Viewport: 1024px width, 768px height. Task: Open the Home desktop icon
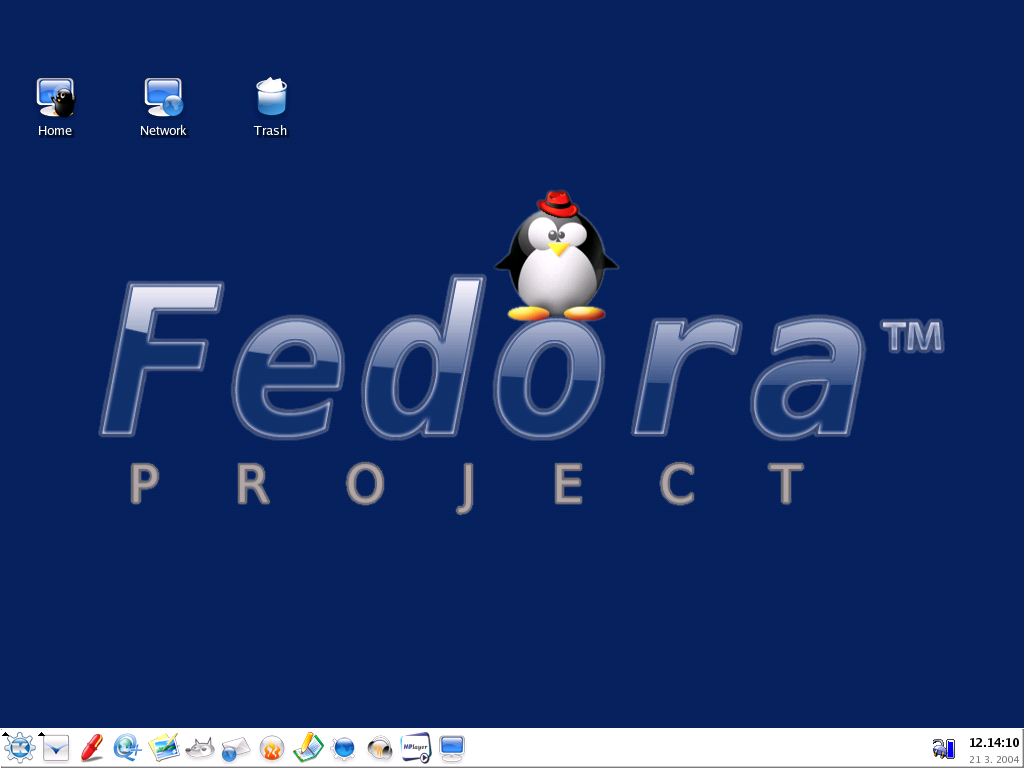pyautogui.click(x=56, y=98)
